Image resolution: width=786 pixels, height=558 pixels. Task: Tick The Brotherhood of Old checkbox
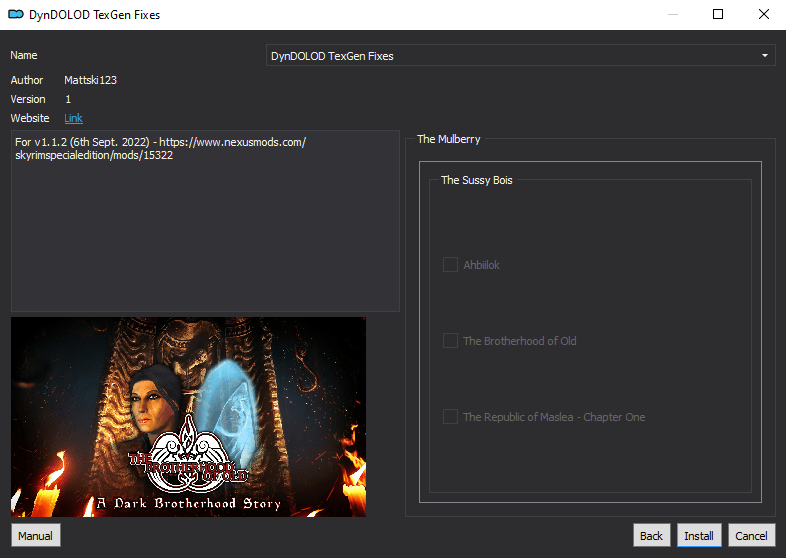tap(450, 341)
